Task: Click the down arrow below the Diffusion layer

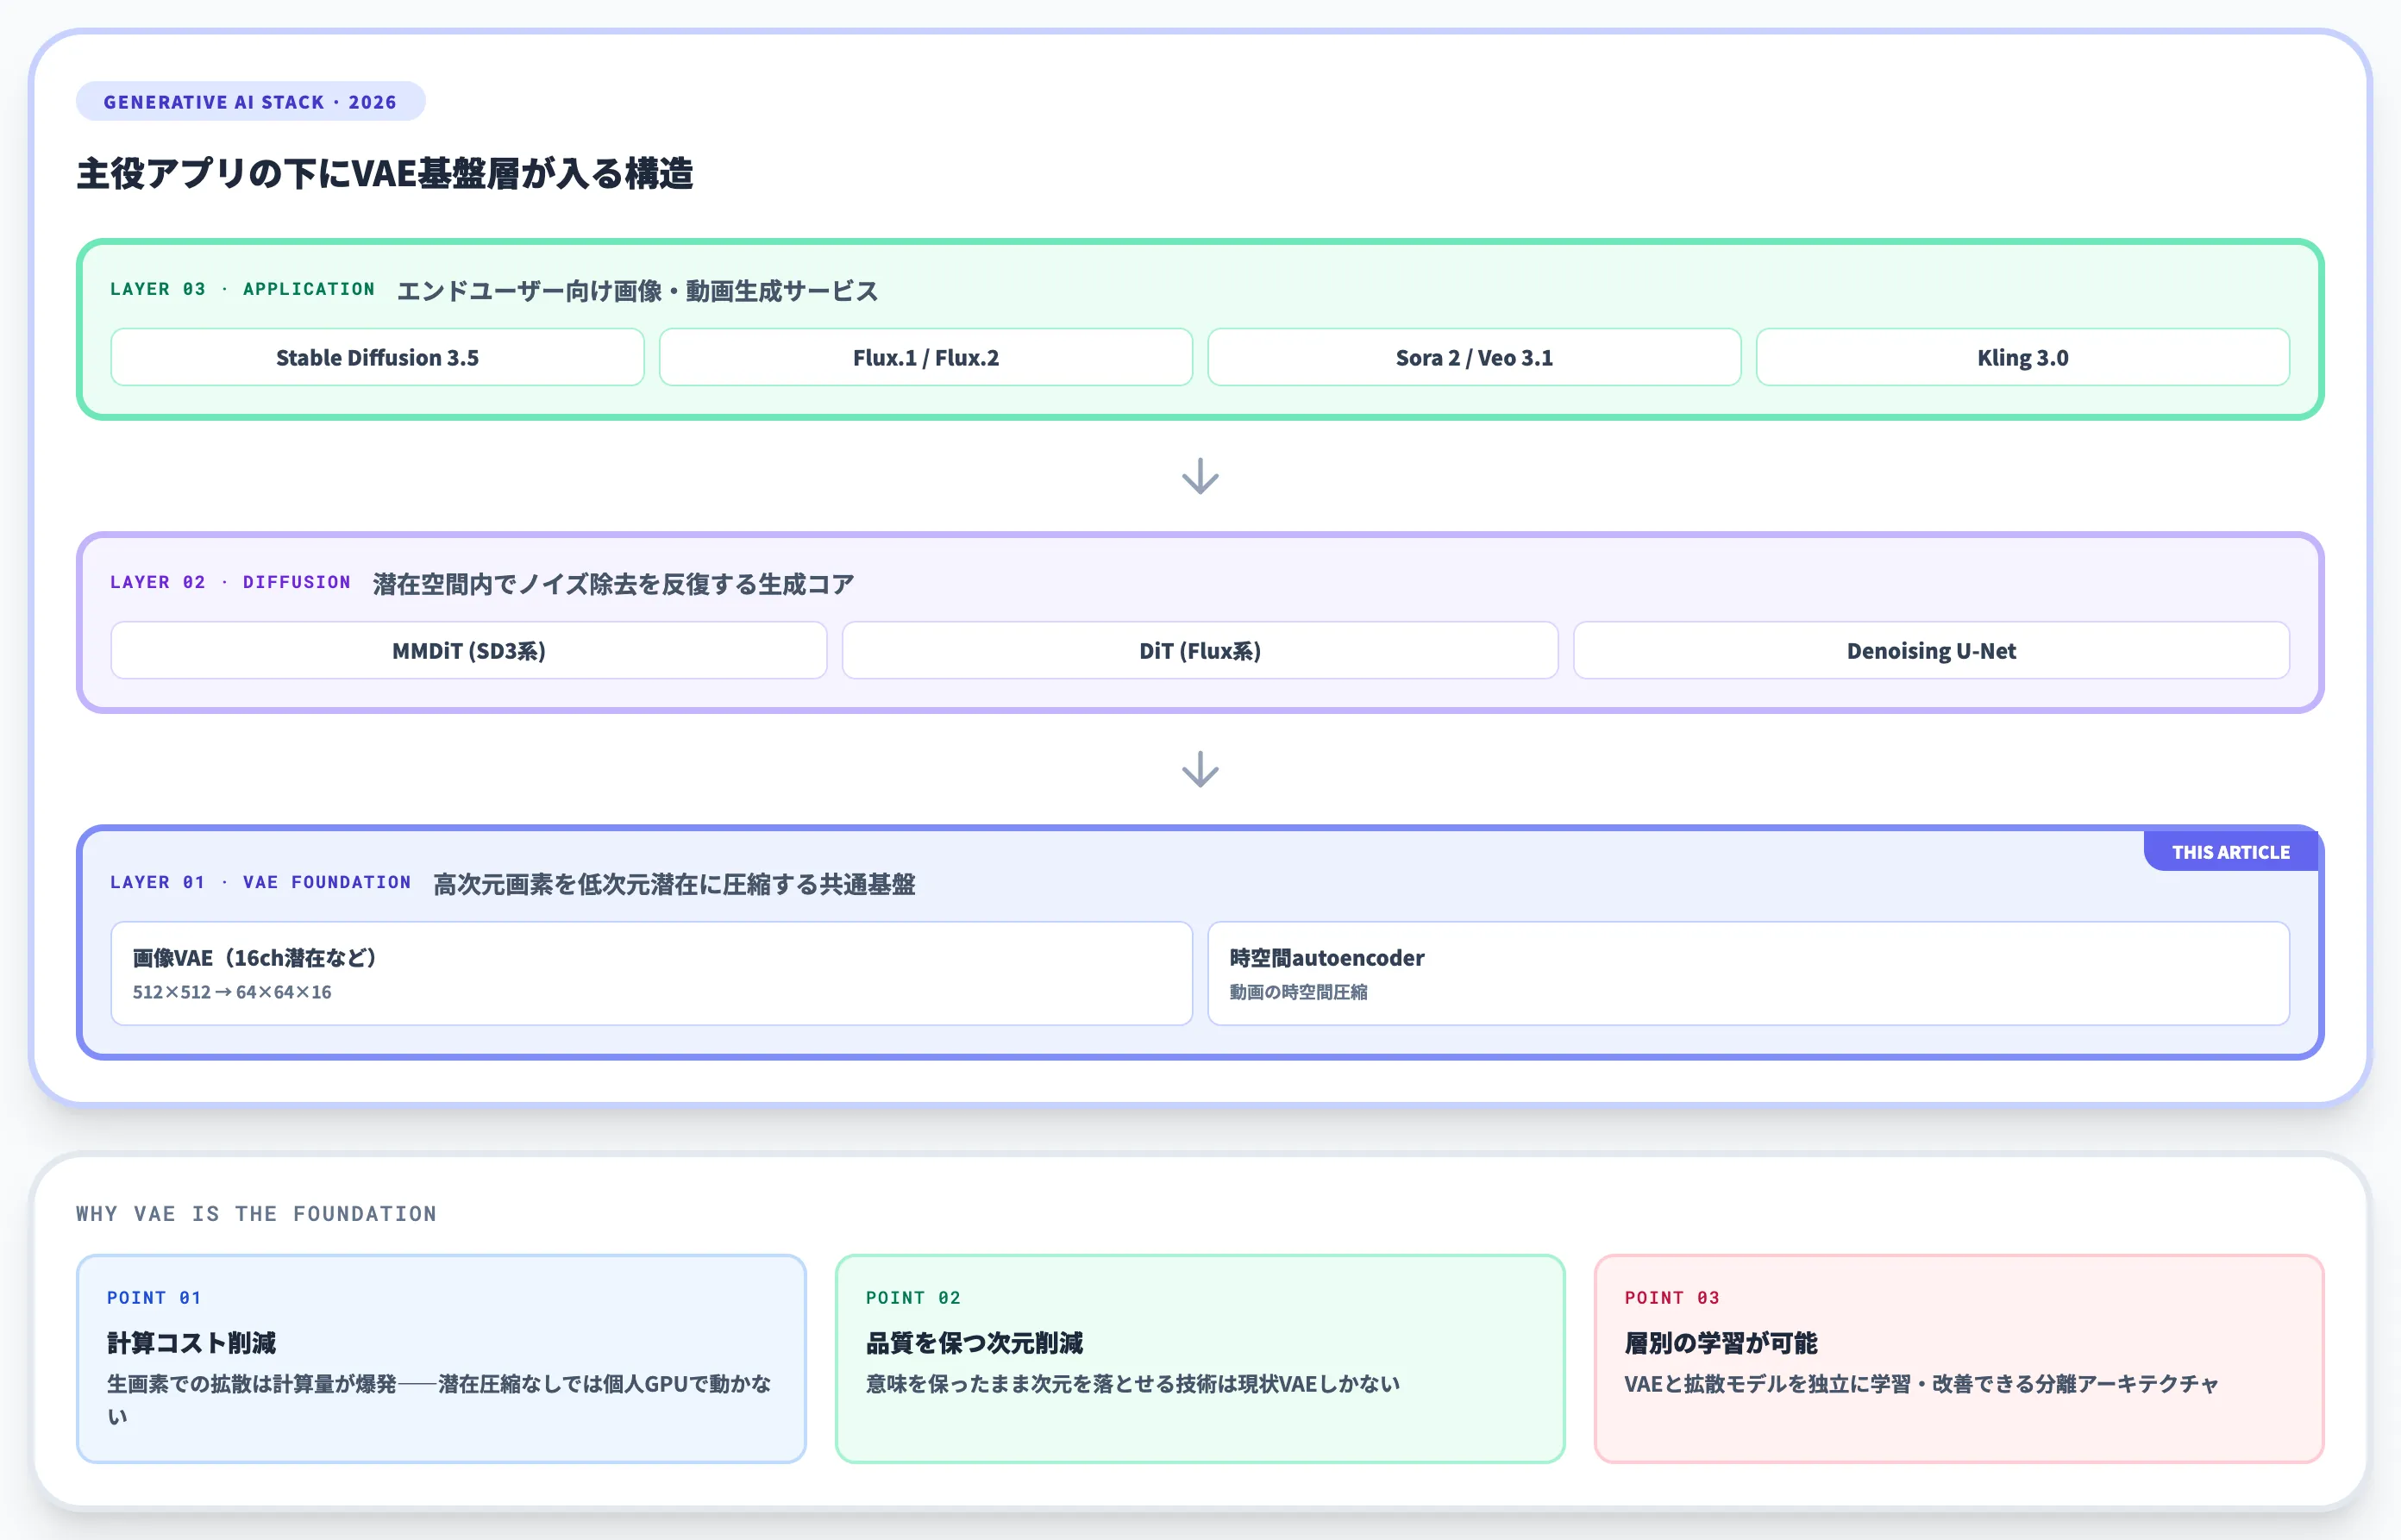Action: (1200, 769)
